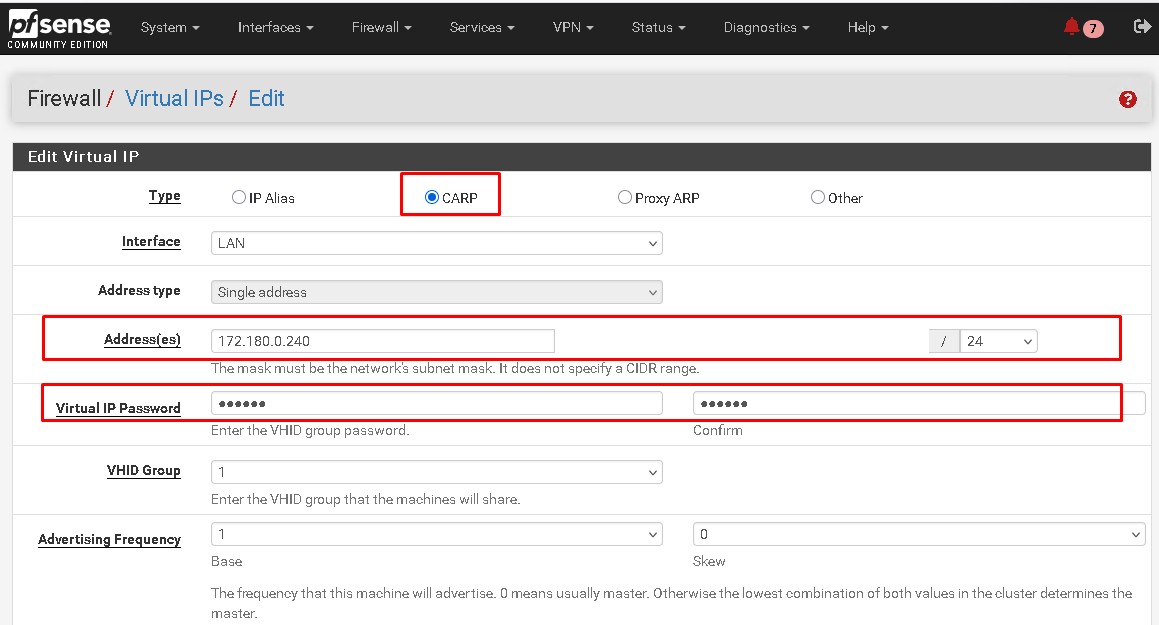This screenshot has height=625, width=1159.
Task: Open the Advertising Frequency Base dropdown
Action: [436, 535]
